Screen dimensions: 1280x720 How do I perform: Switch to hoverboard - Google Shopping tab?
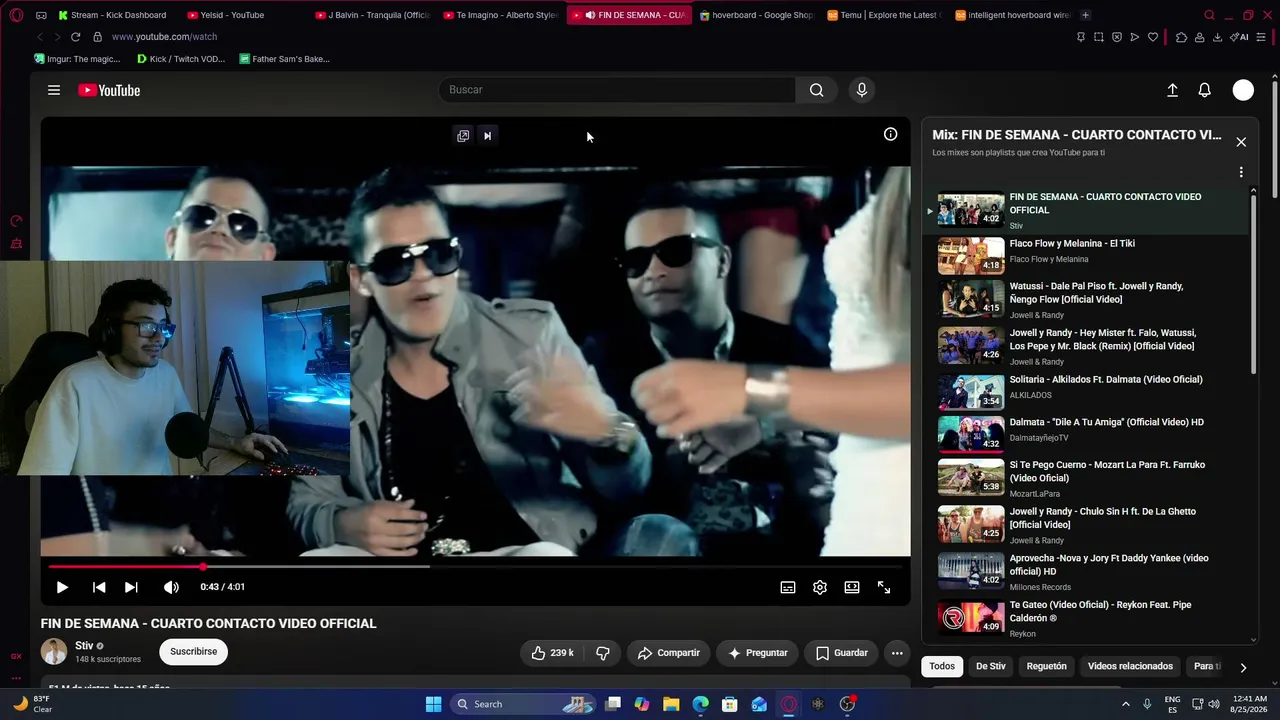[x=757, y=15]
